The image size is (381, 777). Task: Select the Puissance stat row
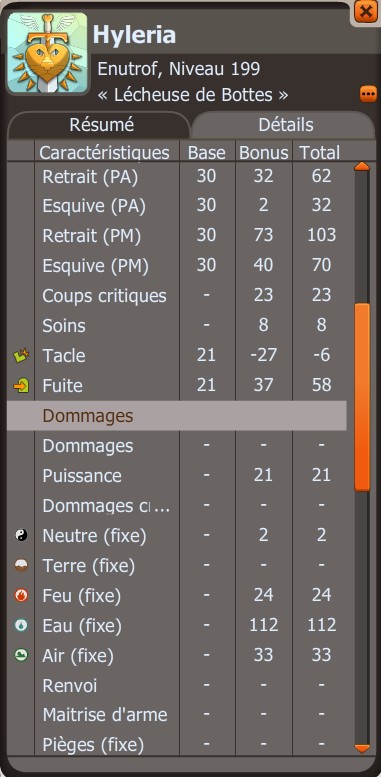coord(176,476)
